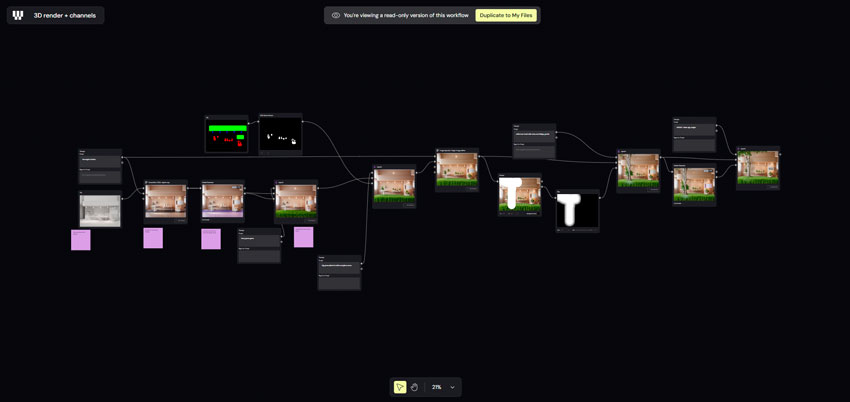Image resolution: width=850 pixels, height=402 pixels.
Task: Click the grey 3D render input image
Action: (x=100, y=210)
